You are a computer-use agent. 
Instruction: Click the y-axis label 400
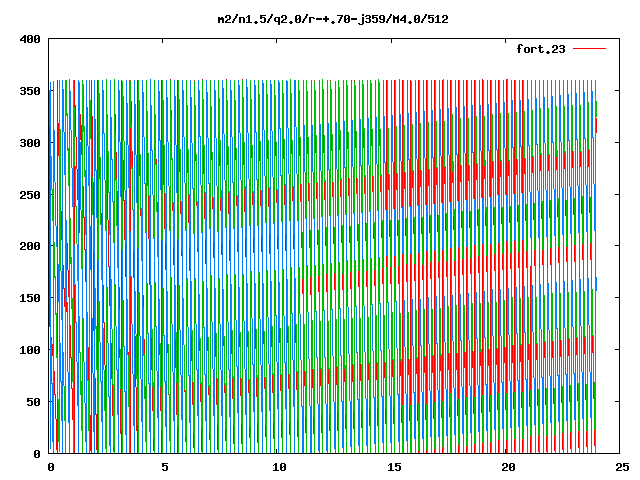pyautogui.click(x=30, y=39)
